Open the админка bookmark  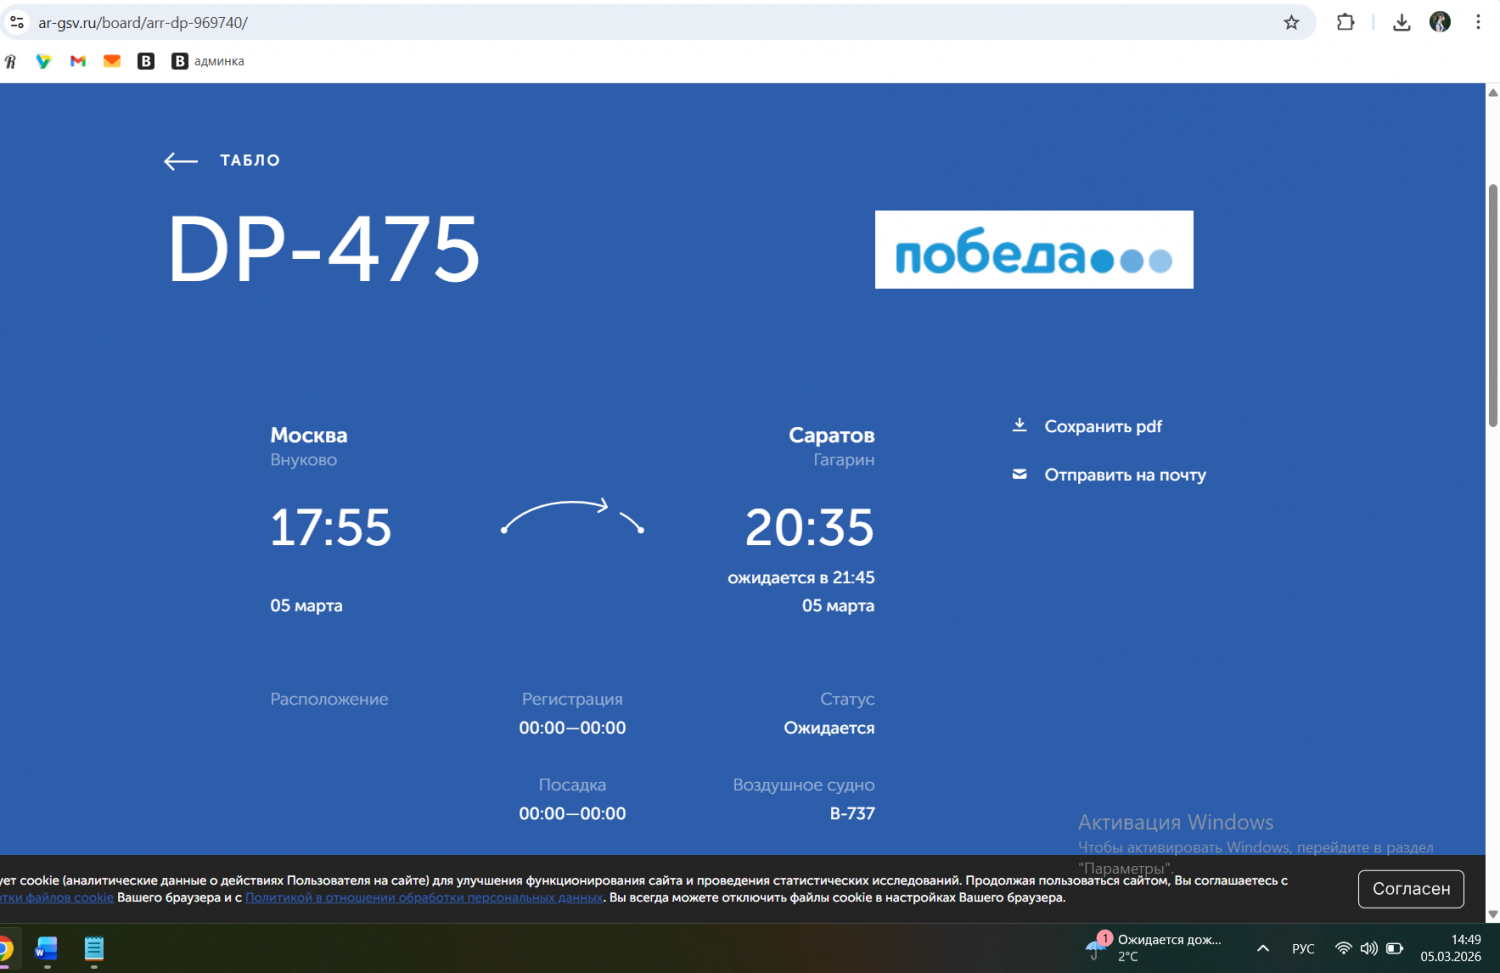tap(208, 61)
